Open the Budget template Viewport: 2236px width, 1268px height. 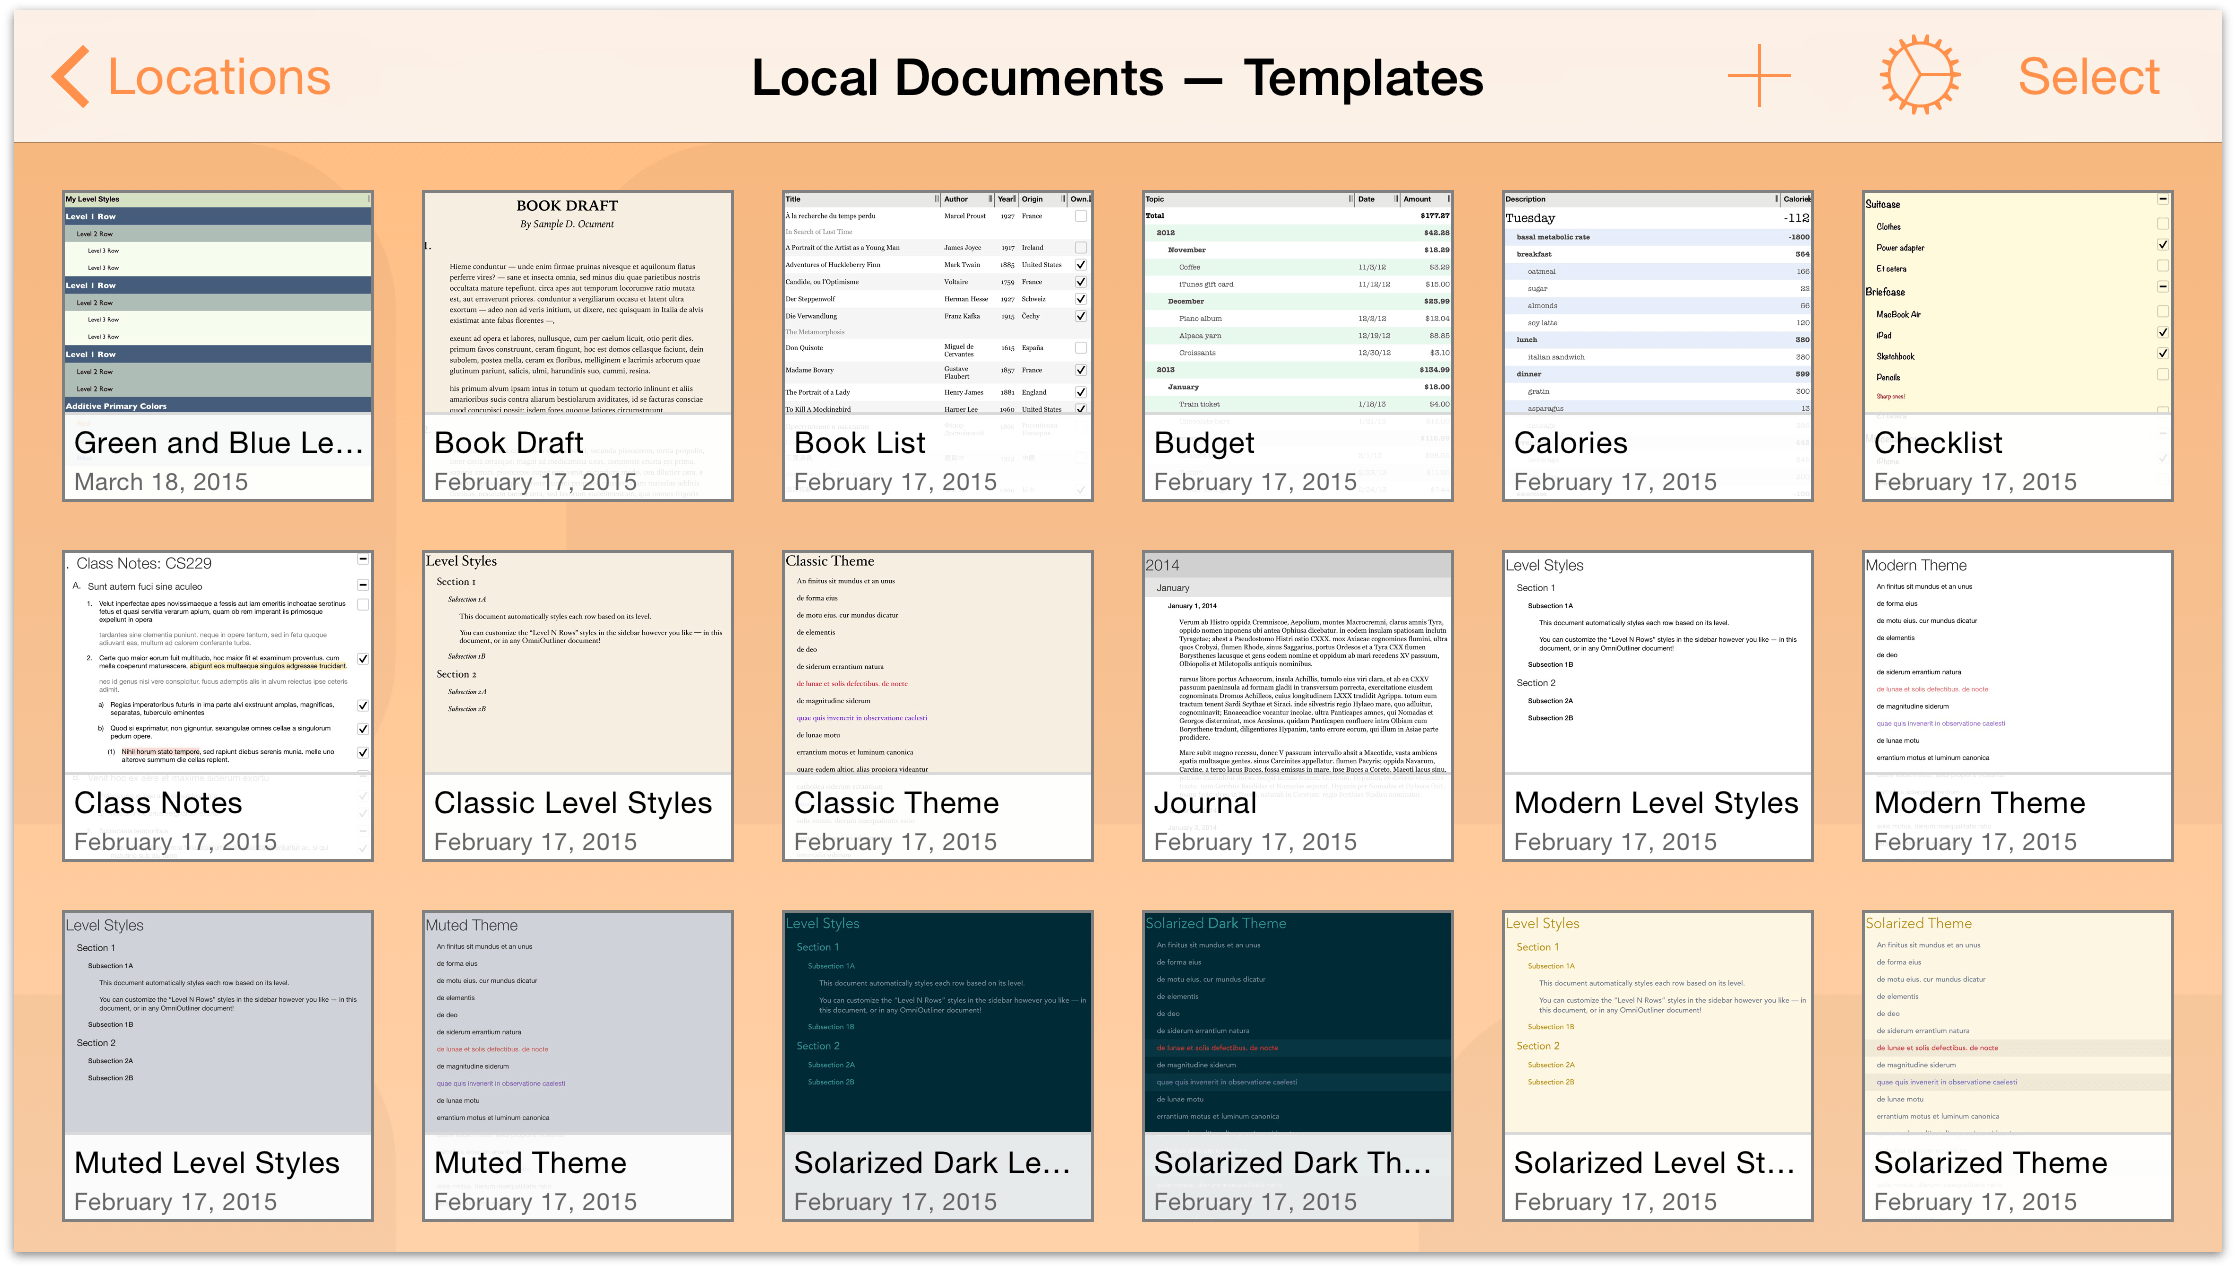tap(1298, 346)
